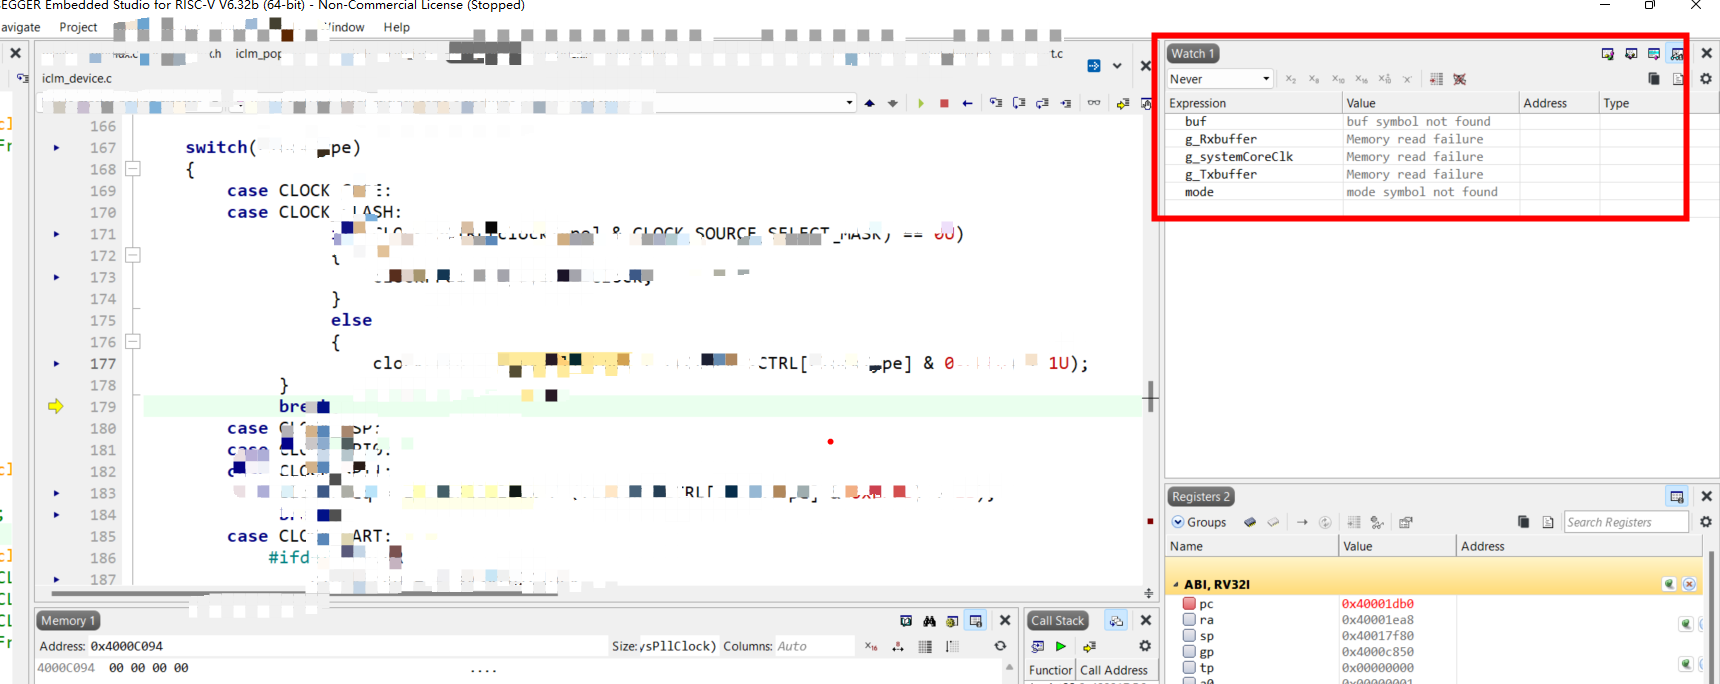Viewport: 1720px width, 684px height.
Task: Open the Never refresh dropdown in Watch
Action: 1219,79
